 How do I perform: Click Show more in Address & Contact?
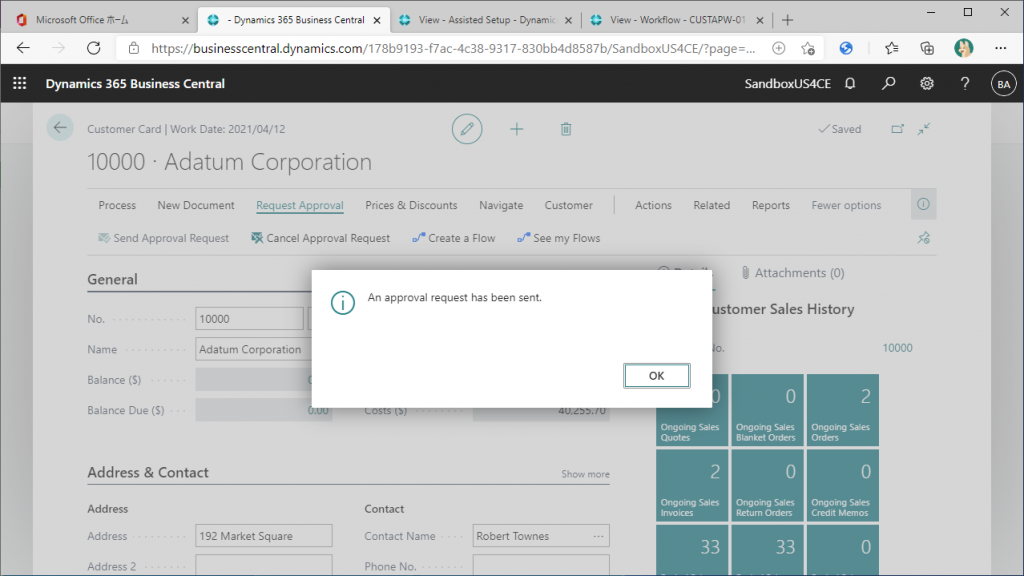tap(585, 474)
